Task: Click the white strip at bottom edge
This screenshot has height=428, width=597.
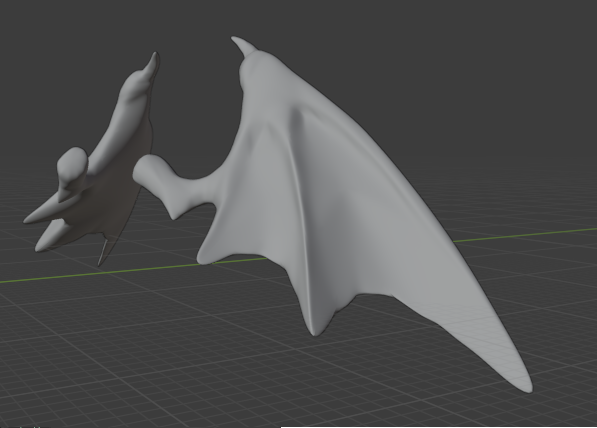Action: pos(439,427)
